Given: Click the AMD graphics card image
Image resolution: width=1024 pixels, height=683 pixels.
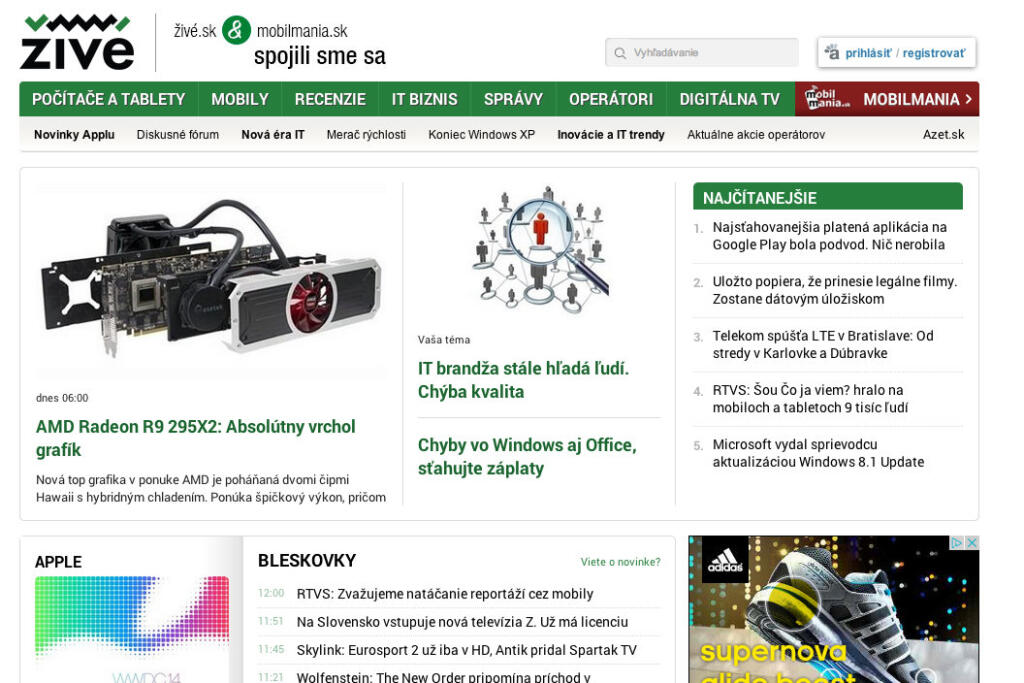Looking at the screenshot, I should point(211,279).
